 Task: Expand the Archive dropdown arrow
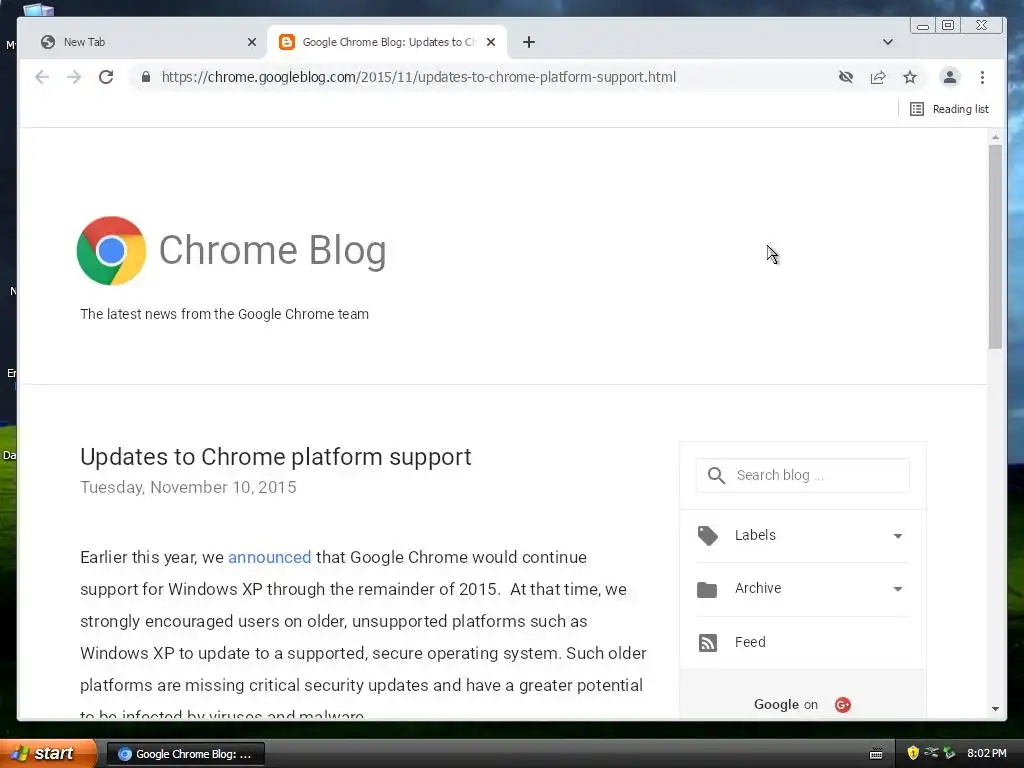tap(898, 589)
